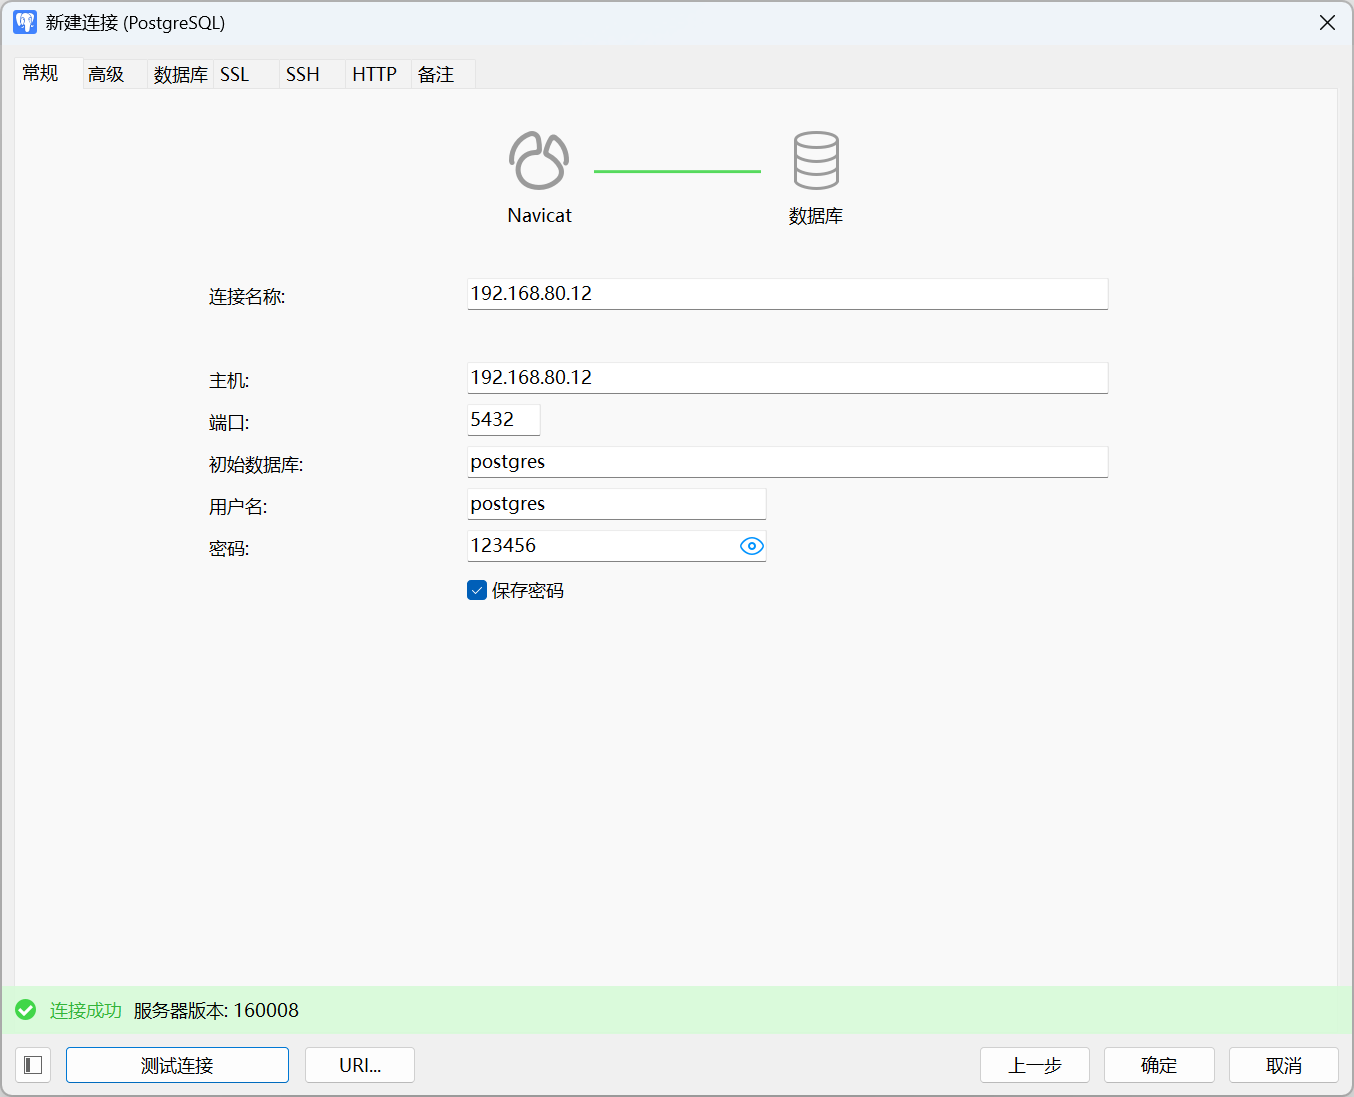Switch to the 高级 tab
Viewport: 1354px width, 1097px height.
click(x=106, y=74)
